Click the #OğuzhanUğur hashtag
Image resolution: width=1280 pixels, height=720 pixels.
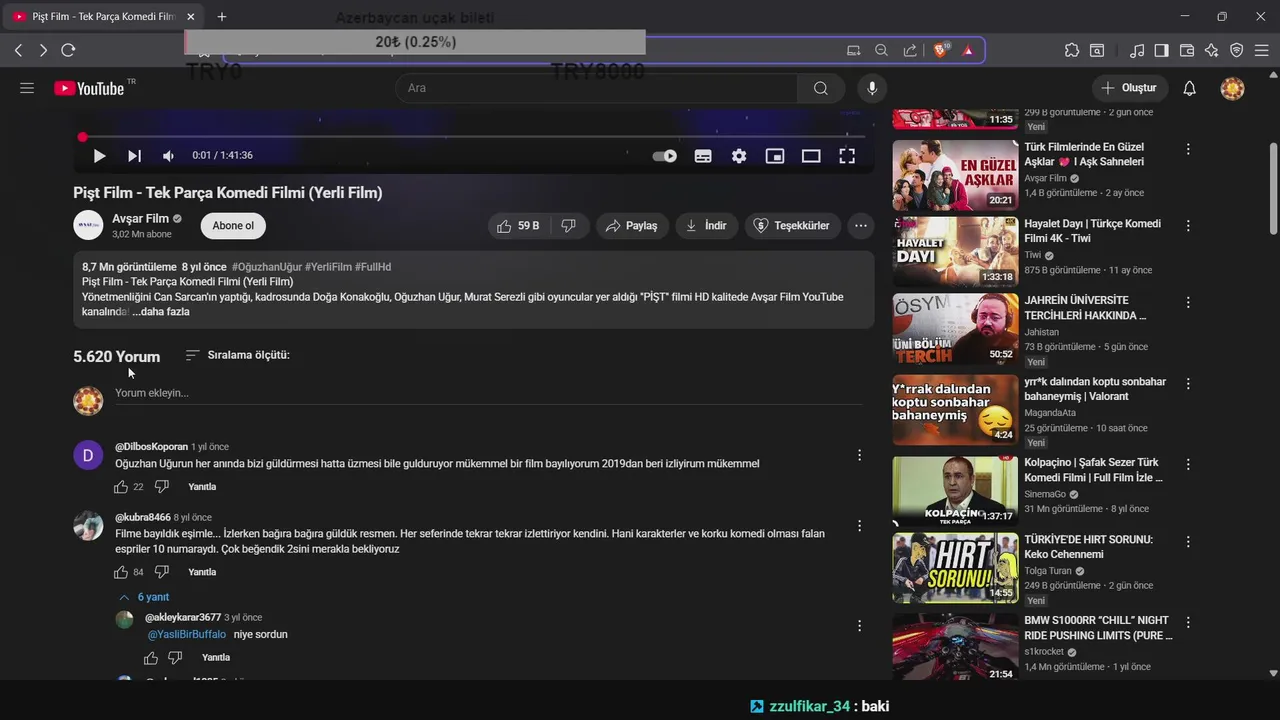(266, 267)
